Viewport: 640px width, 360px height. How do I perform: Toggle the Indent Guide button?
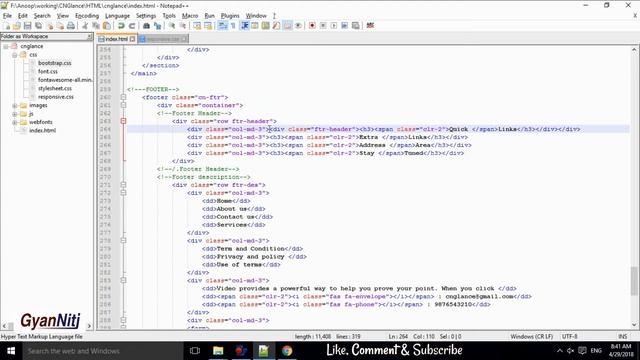[245, 26]
